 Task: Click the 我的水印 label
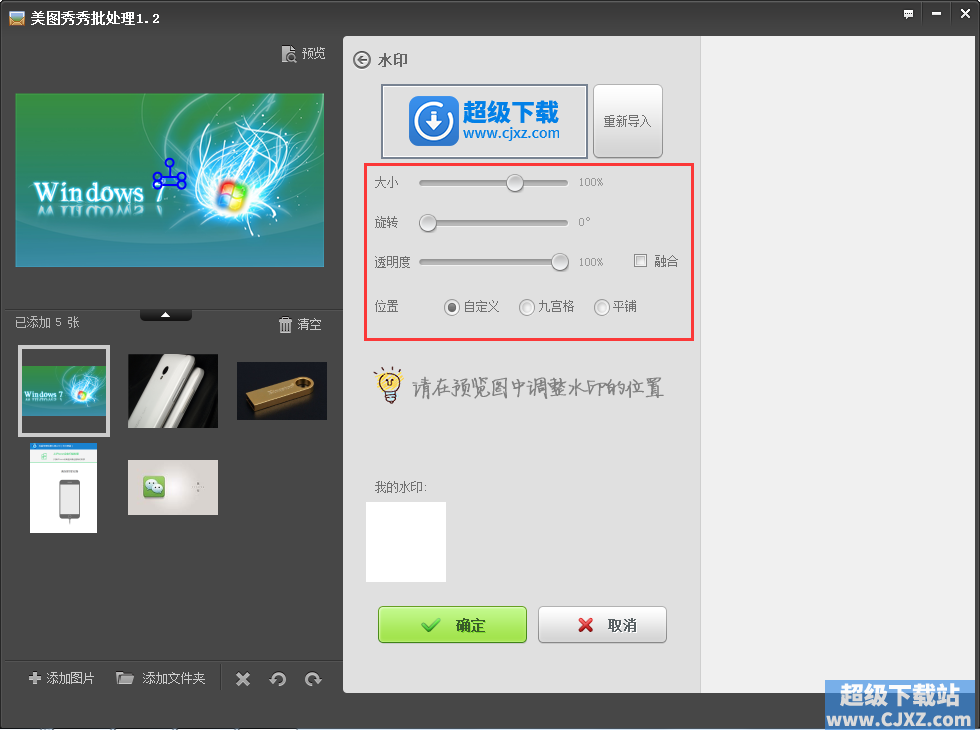401,488
